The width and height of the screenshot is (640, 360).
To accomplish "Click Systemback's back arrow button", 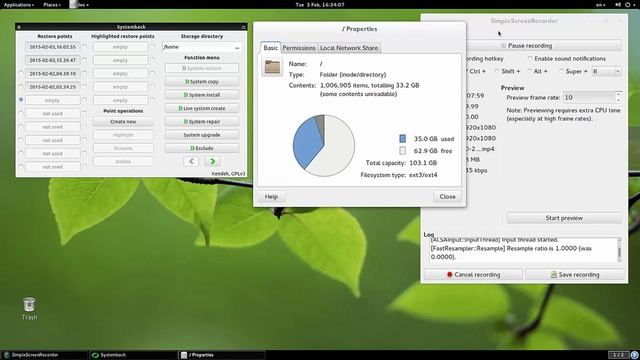I will (x=191, y=162).
